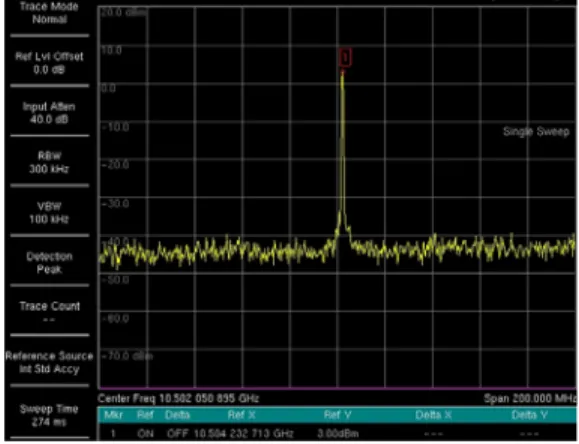
Task: Click the Delta Y column header
Action: [x=530, y=415]
